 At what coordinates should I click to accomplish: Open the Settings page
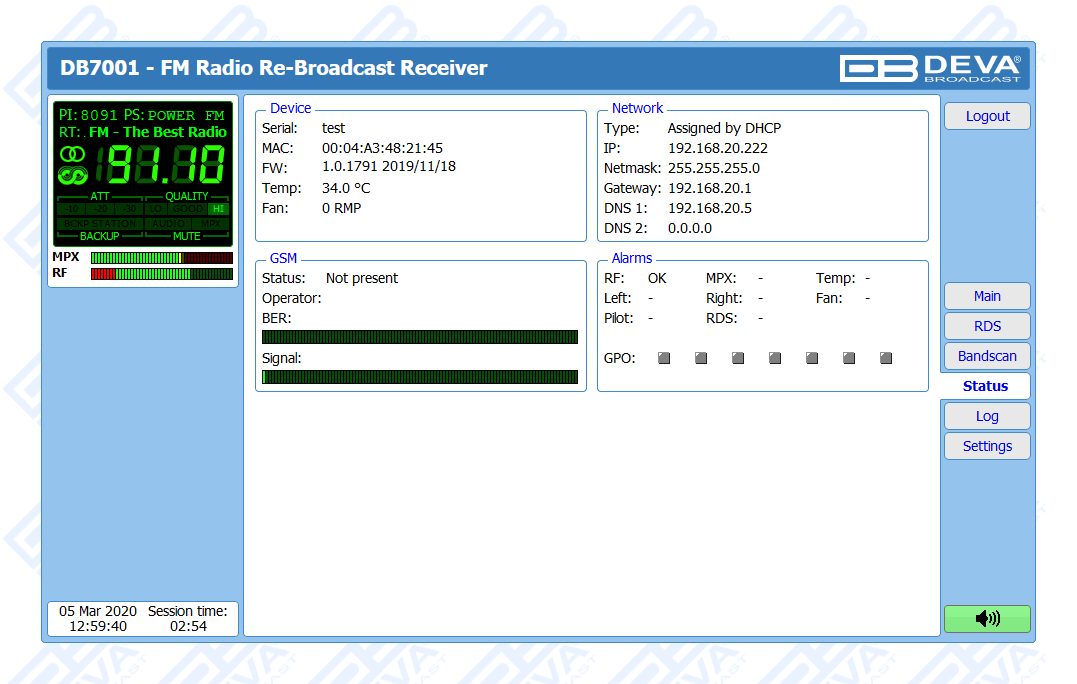(x=987, y=446)
